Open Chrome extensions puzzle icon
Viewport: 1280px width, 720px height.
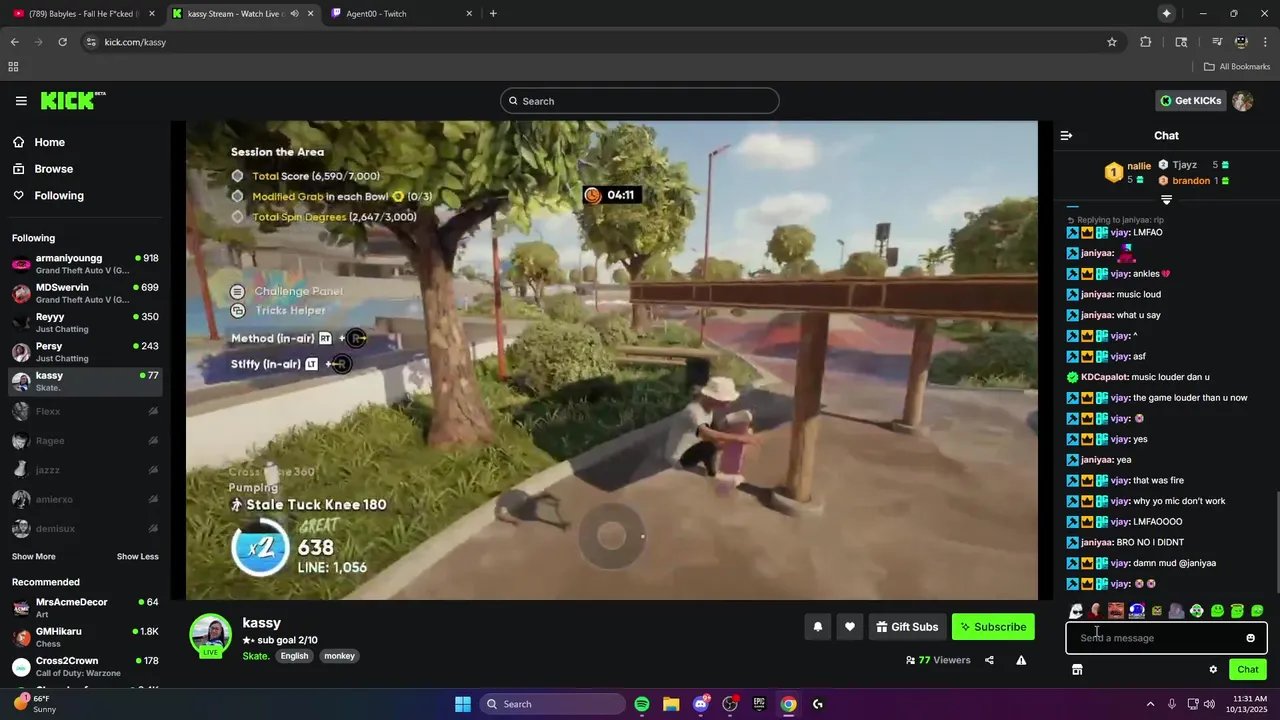[1146, 42]
